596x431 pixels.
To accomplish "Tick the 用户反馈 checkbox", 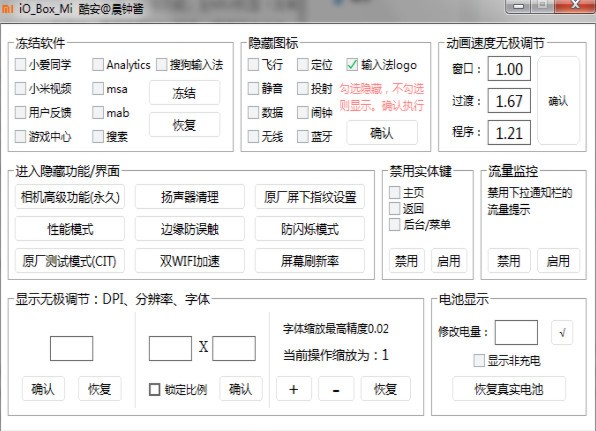I will pos(20,113).
